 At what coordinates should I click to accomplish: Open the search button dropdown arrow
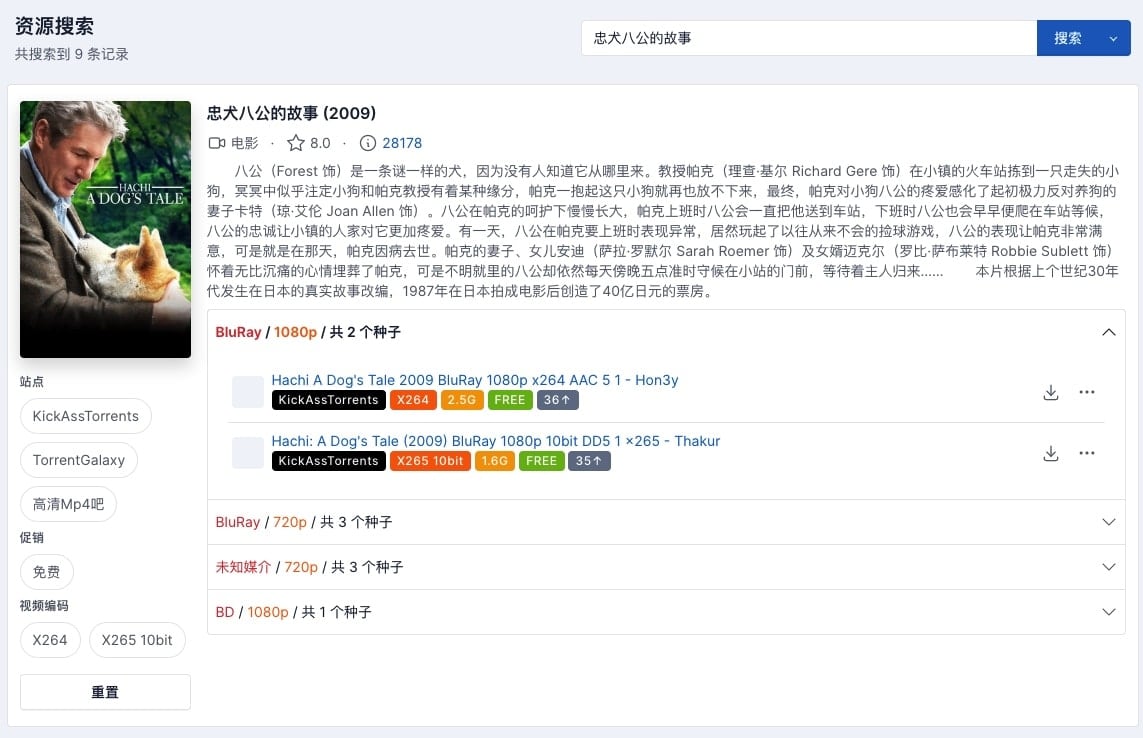[x=1113, y=39]
